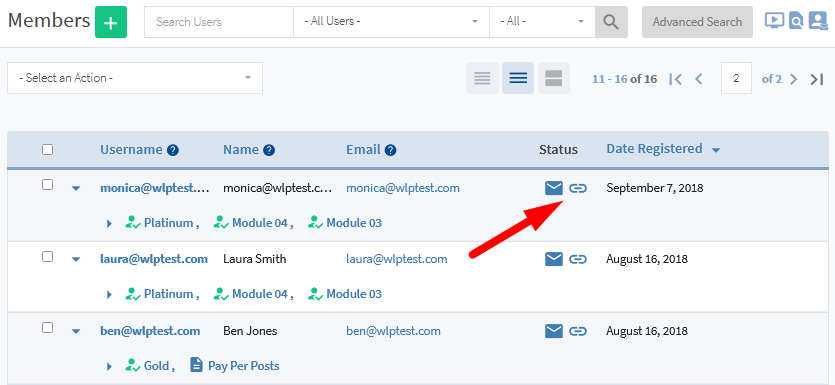Click Name column help icon
The width and height of the screenshot is (835, 385).
point(269,150)
